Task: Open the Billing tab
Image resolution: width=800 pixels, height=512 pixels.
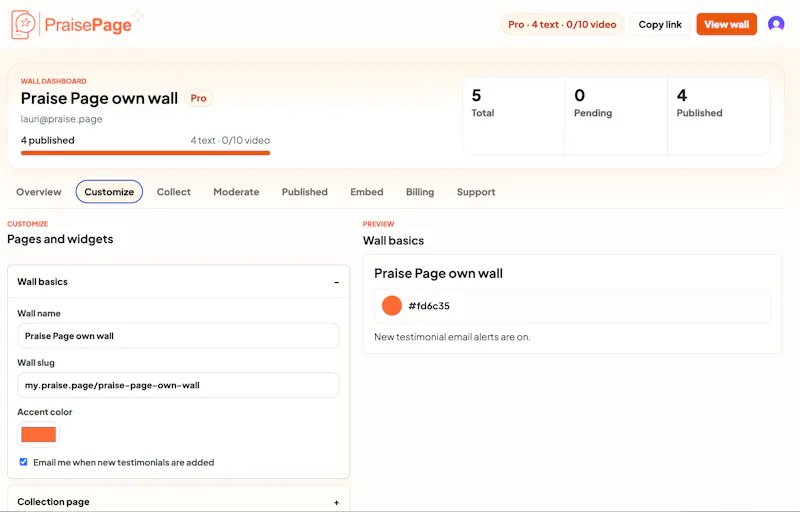Action: click(x=420, y=192)
